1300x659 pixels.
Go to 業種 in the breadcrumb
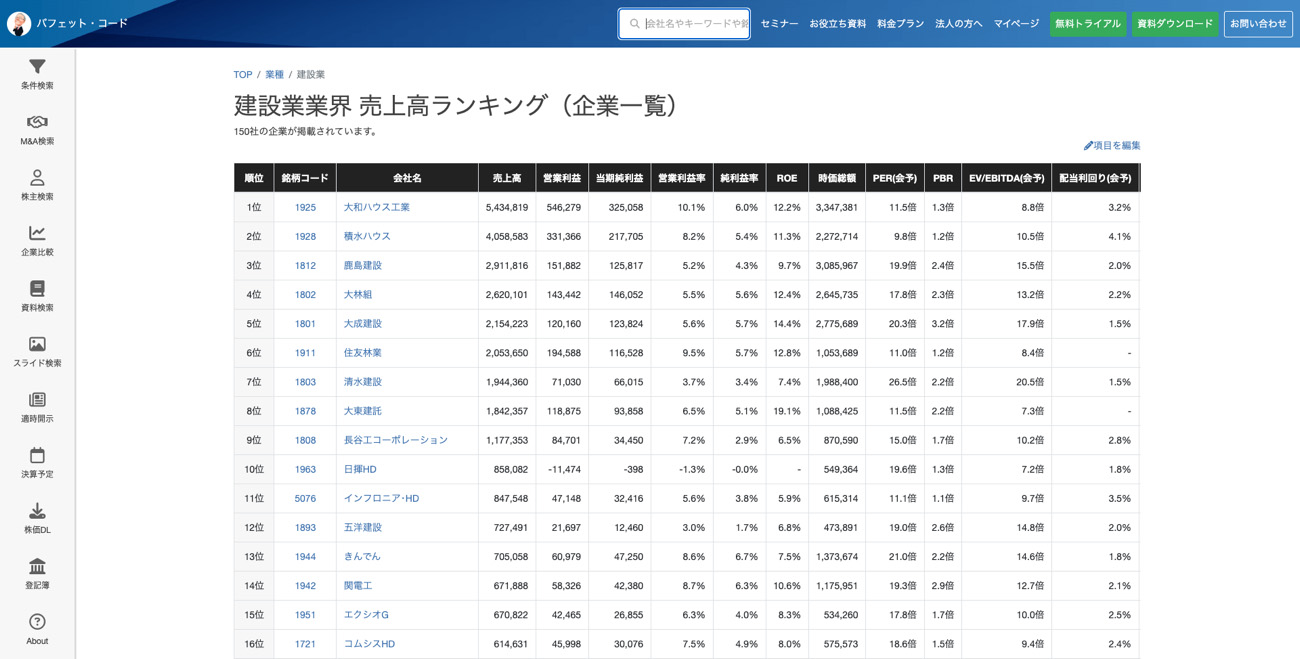(x=274, y=75)
